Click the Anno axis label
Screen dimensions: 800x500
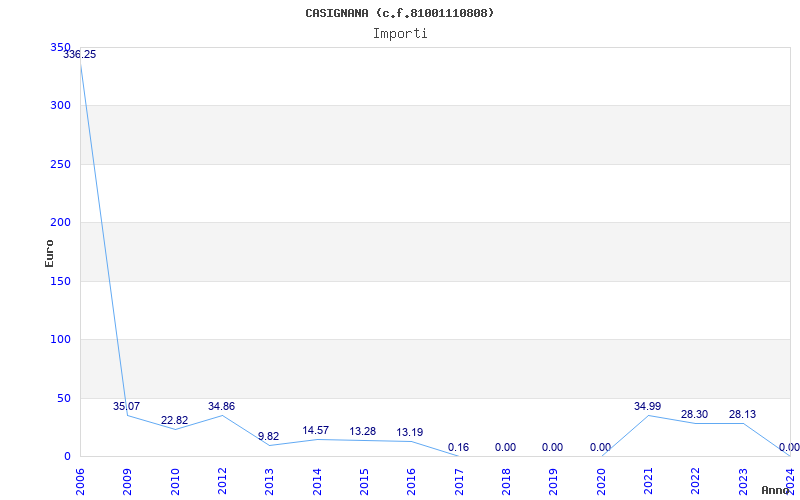point(777,490)
